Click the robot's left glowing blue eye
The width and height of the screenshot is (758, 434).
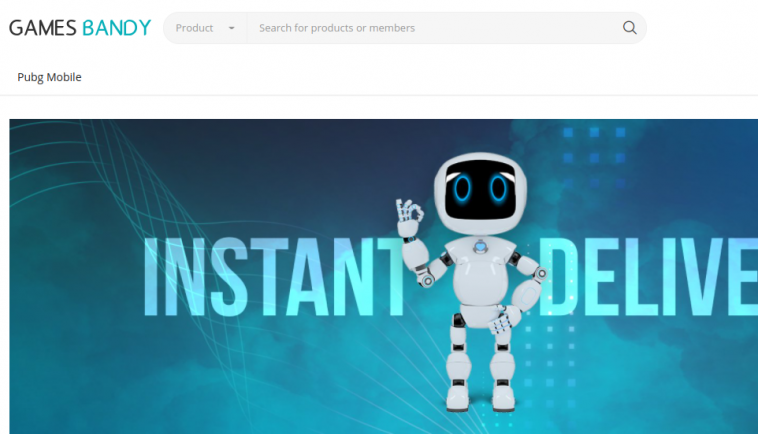tap(461, 189)
